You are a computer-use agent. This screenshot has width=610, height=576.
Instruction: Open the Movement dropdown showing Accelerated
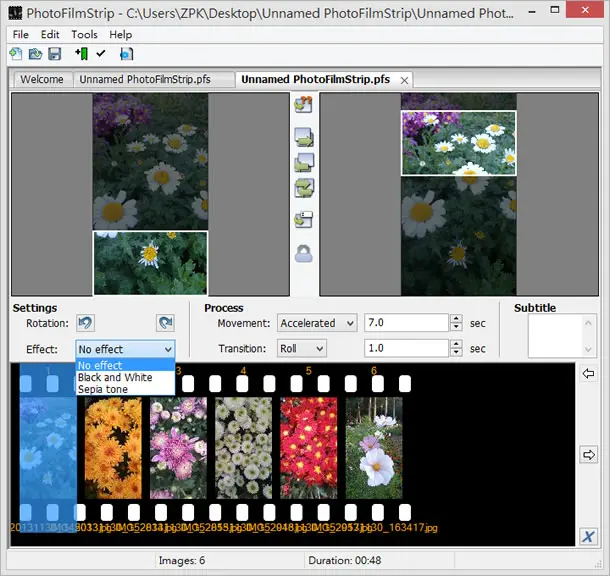[317, 323]
